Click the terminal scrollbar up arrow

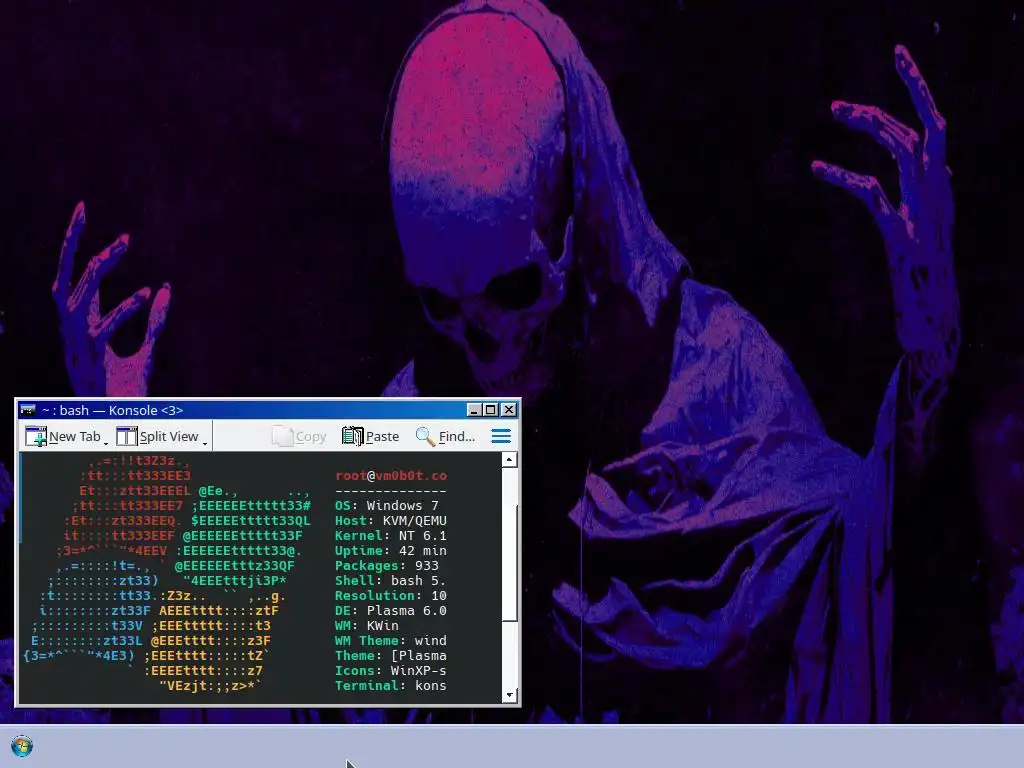510,460
